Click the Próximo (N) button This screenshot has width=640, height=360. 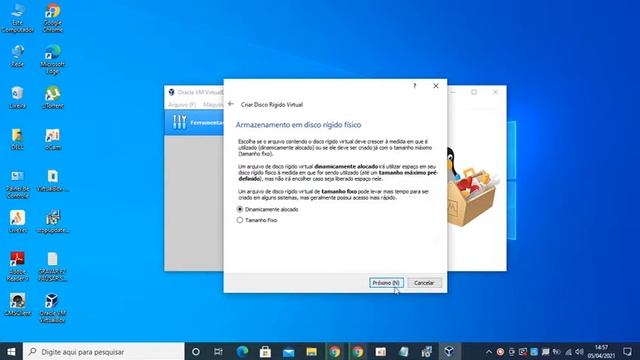coord(386,283)
